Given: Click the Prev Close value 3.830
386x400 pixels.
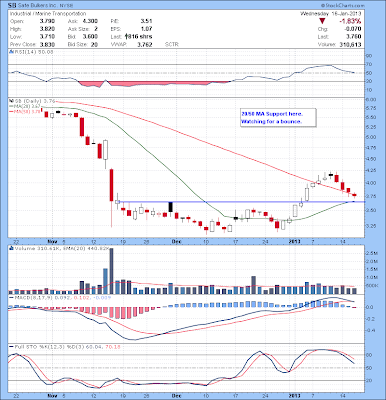Looking at the screenshot, I should pyautogui.click(x=47, y=44).
